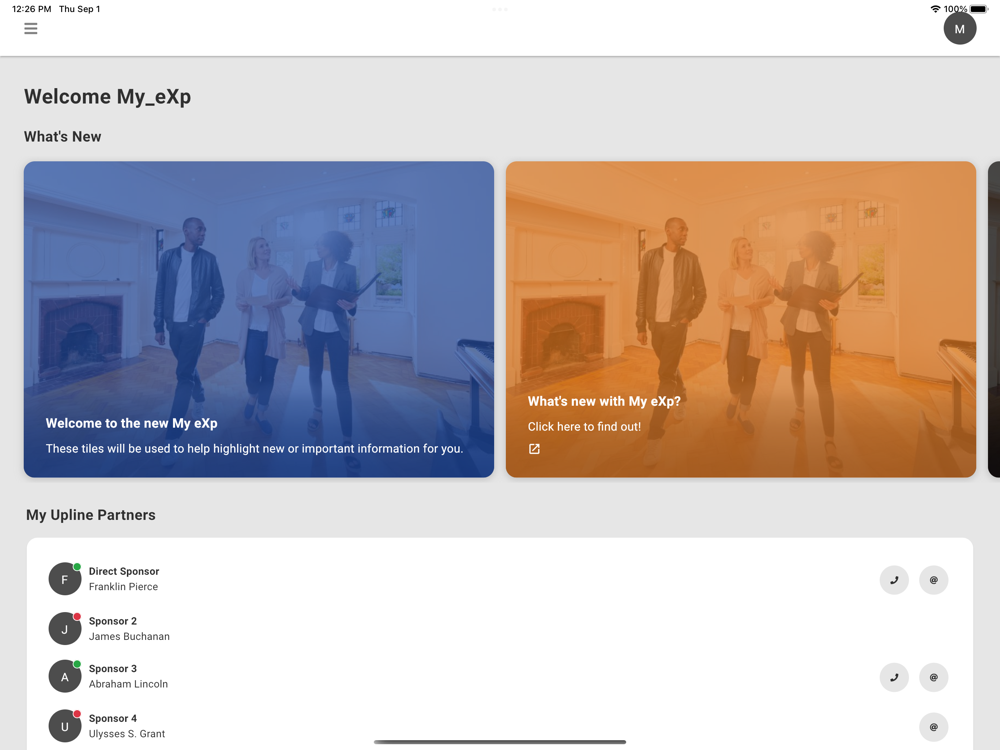
Task: Open the blue 'Welcome to the new My eXp' tile
Action: point(259,319)
